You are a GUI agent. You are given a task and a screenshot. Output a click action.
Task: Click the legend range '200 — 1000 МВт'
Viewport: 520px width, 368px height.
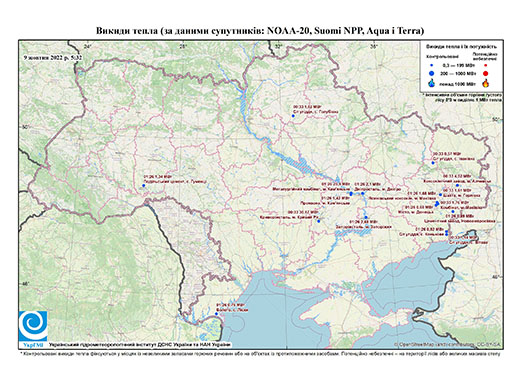coord(457,74)
